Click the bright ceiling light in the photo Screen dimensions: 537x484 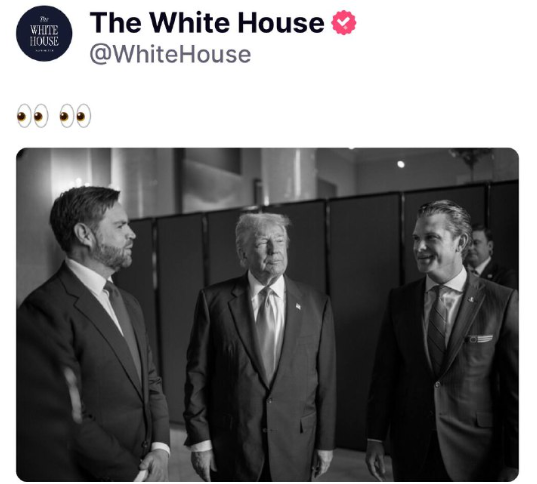pyautogui.click(x=401, y=164)
